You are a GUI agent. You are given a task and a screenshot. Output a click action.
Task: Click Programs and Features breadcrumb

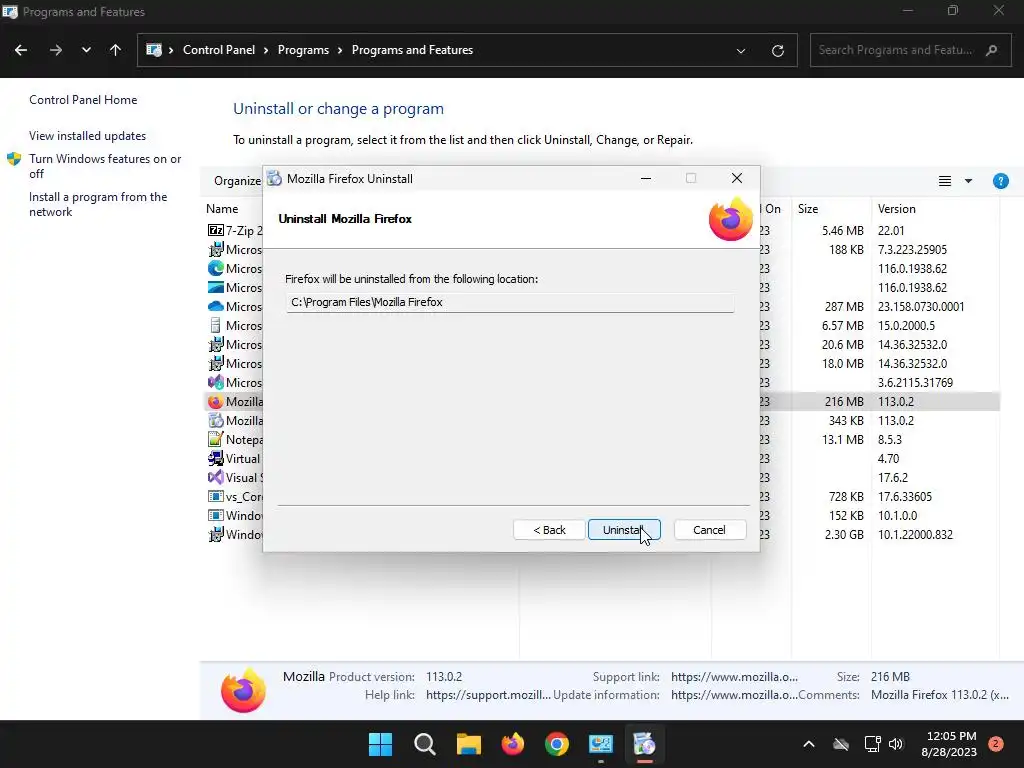[412, 50]
